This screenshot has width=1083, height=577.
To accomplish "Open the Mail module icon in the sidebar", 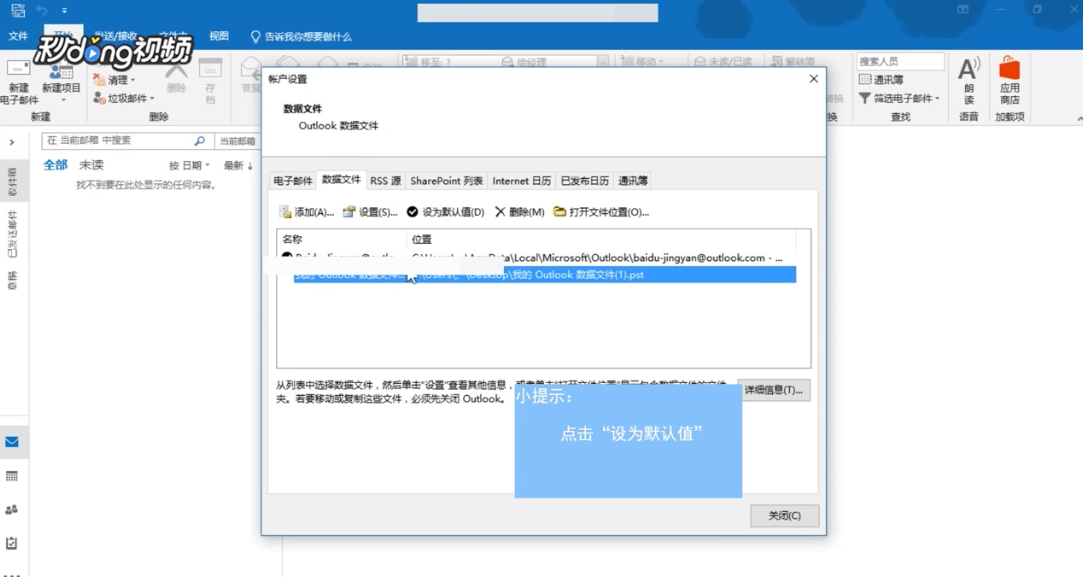I will coord(12,442).
